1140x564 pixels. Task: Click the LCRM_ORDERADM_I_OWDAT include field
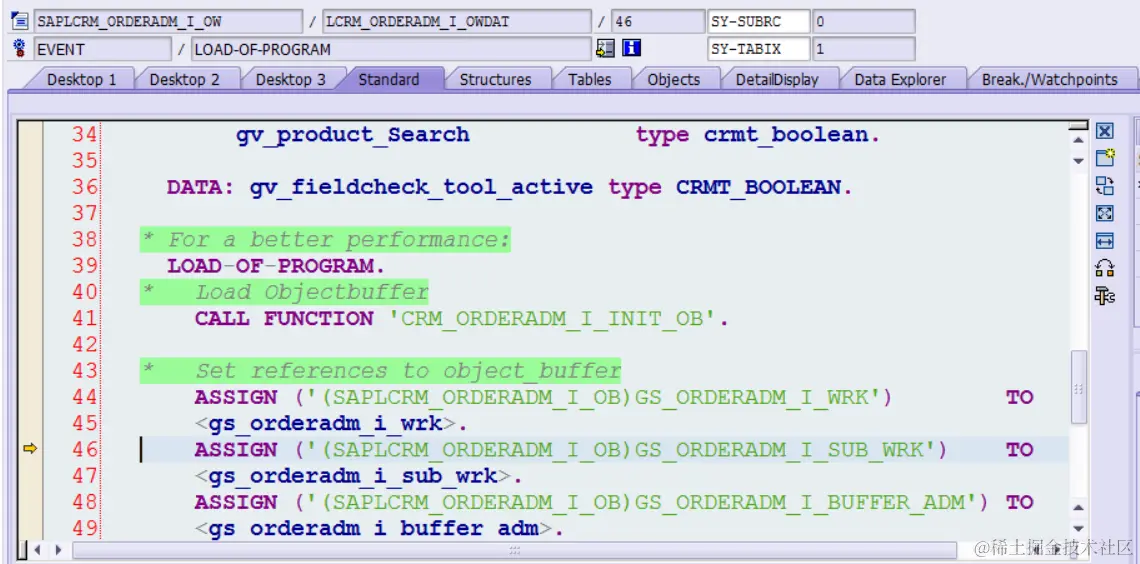click(457, 22)
